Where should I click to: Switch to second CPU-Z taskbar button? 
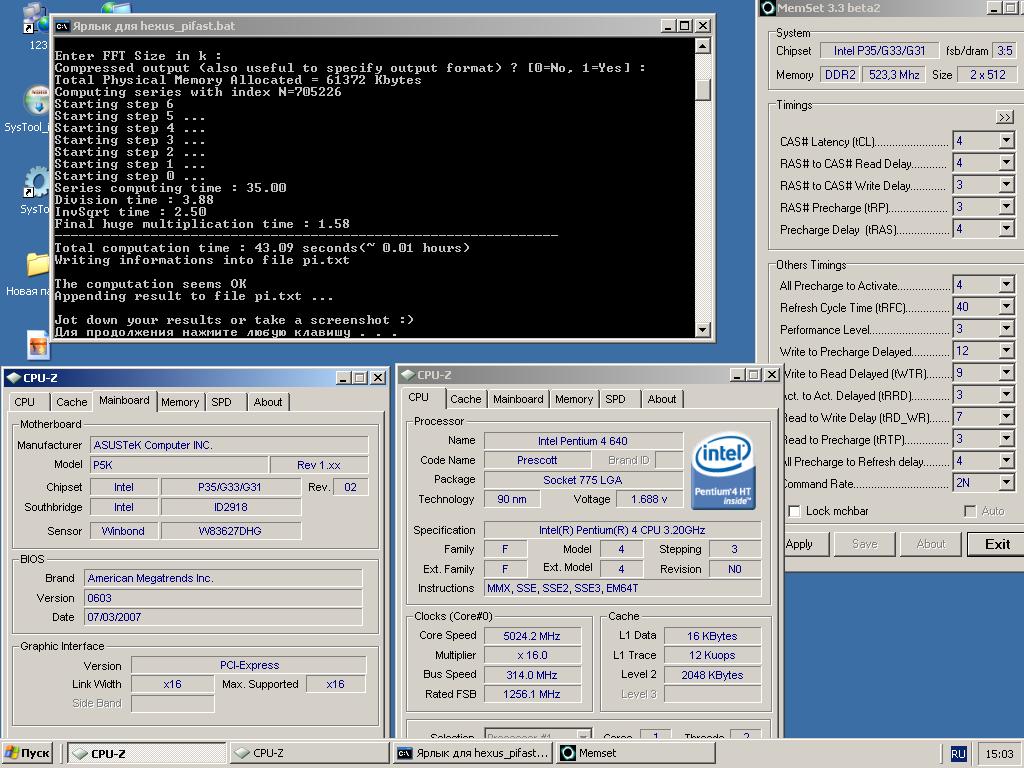click(309, 753)
